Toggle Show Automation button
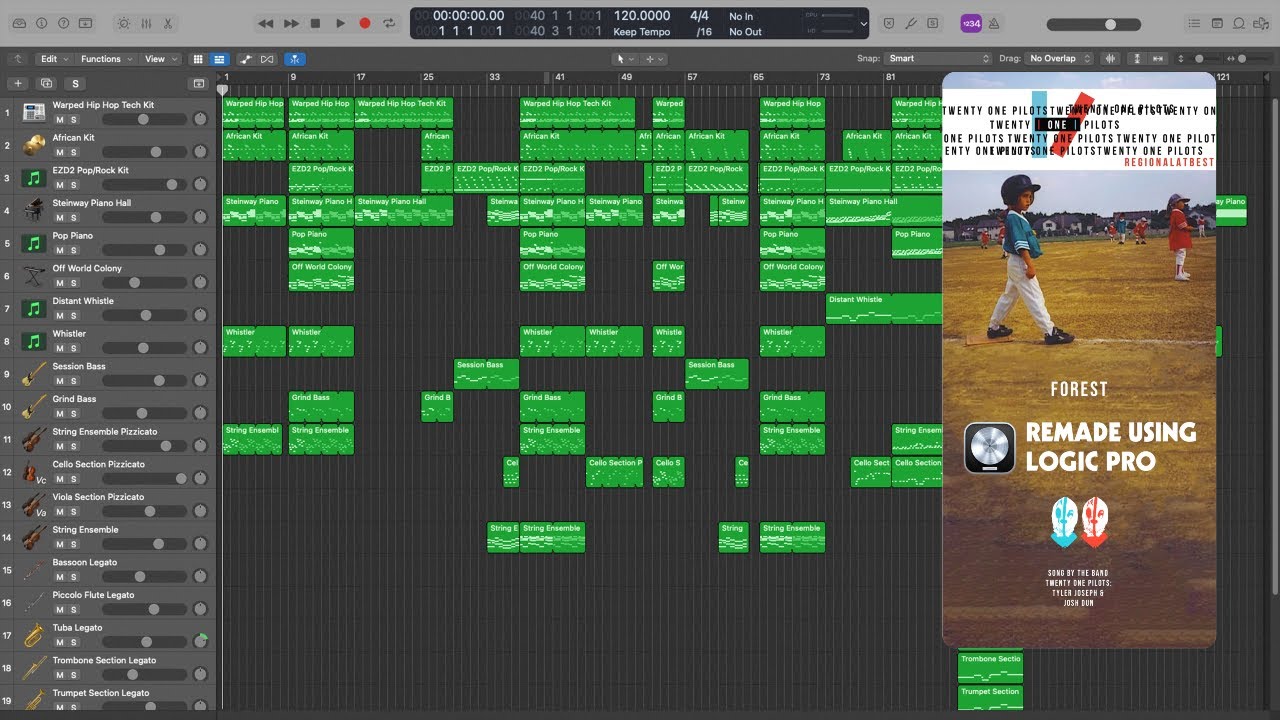 [x=246, y=59]
